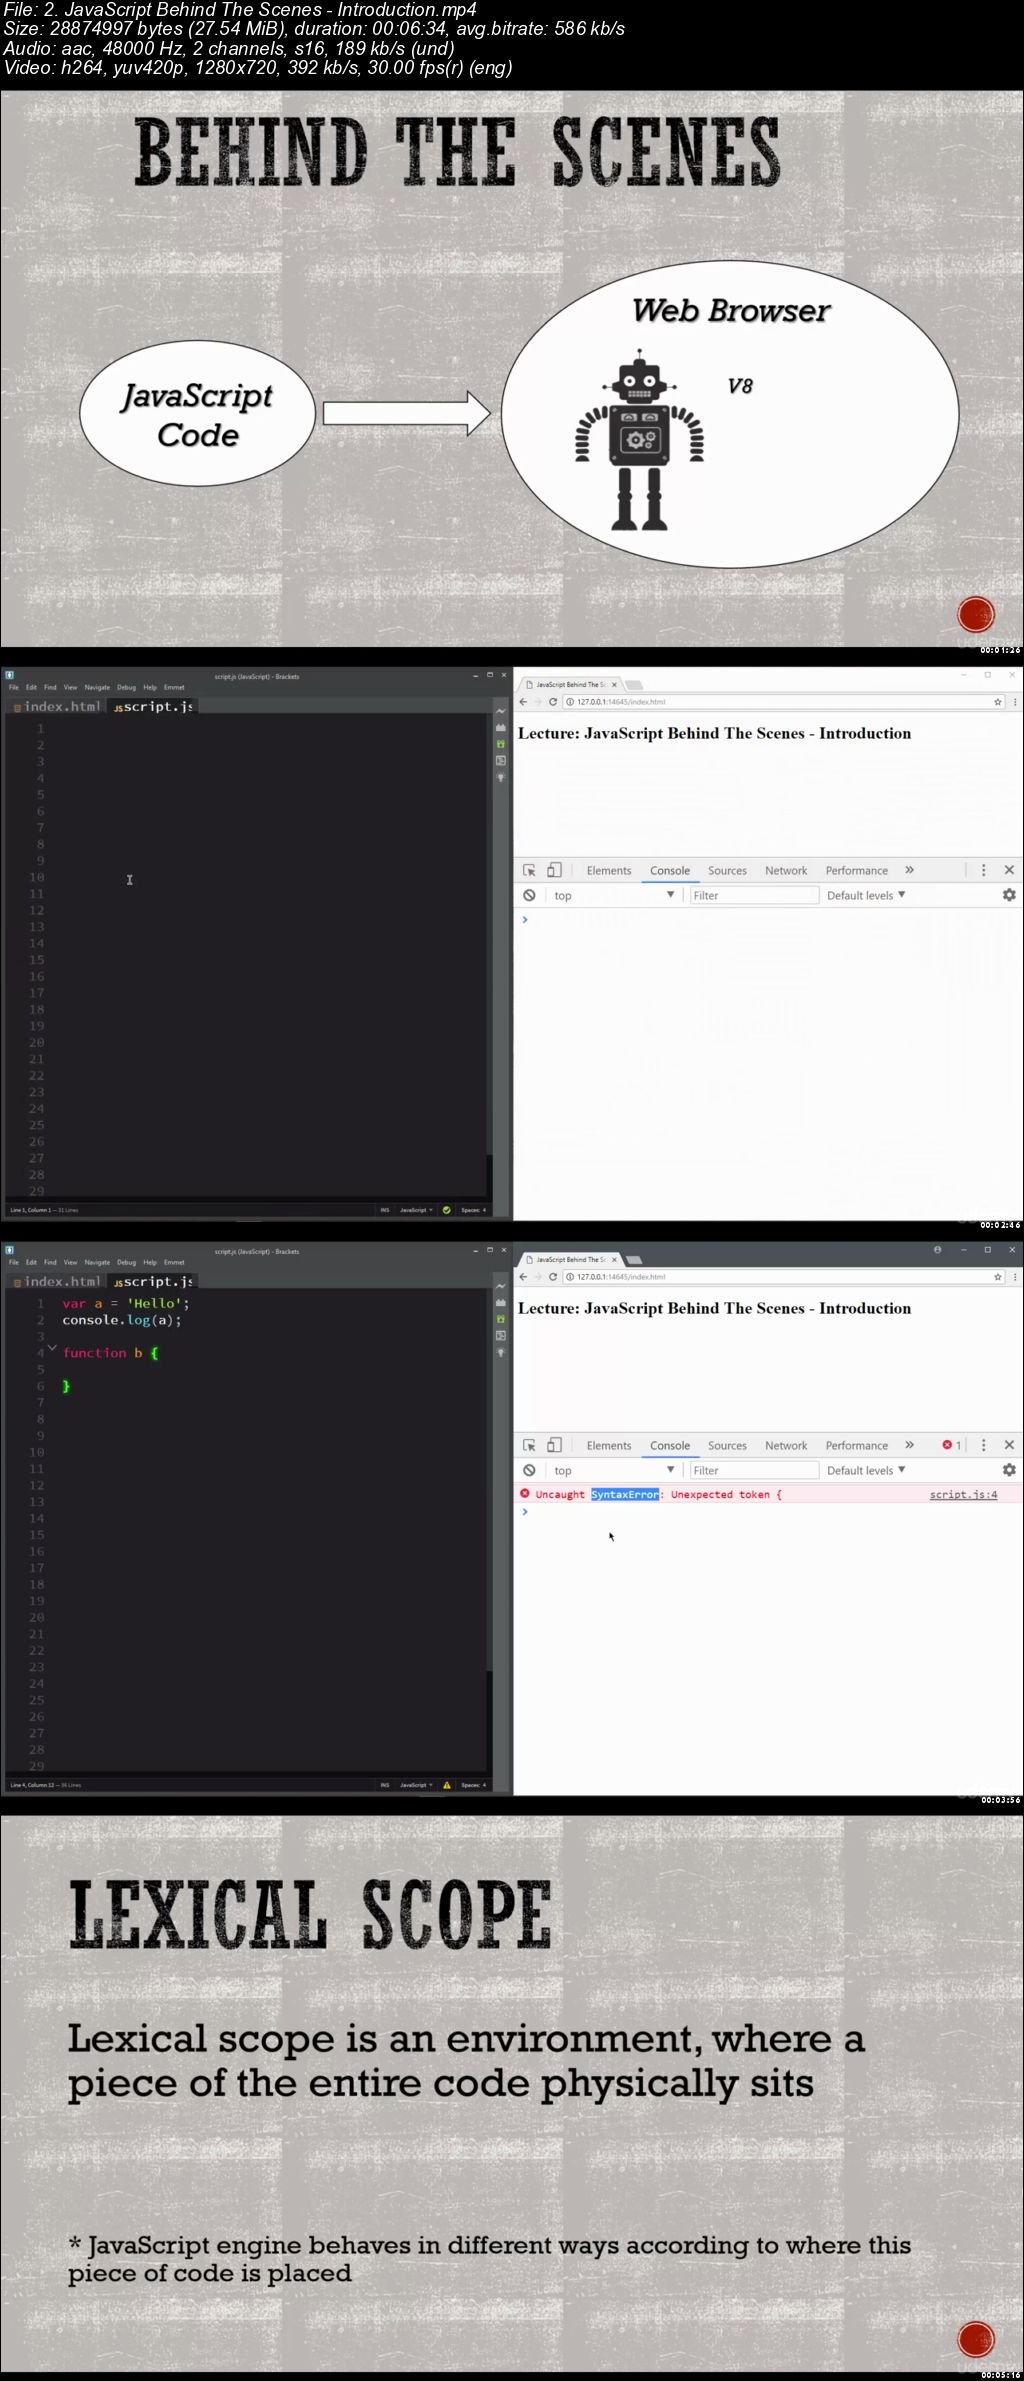
Task: Click DevTools inspect-element icon in the empty-console frame
Action: tap(530, 870)
